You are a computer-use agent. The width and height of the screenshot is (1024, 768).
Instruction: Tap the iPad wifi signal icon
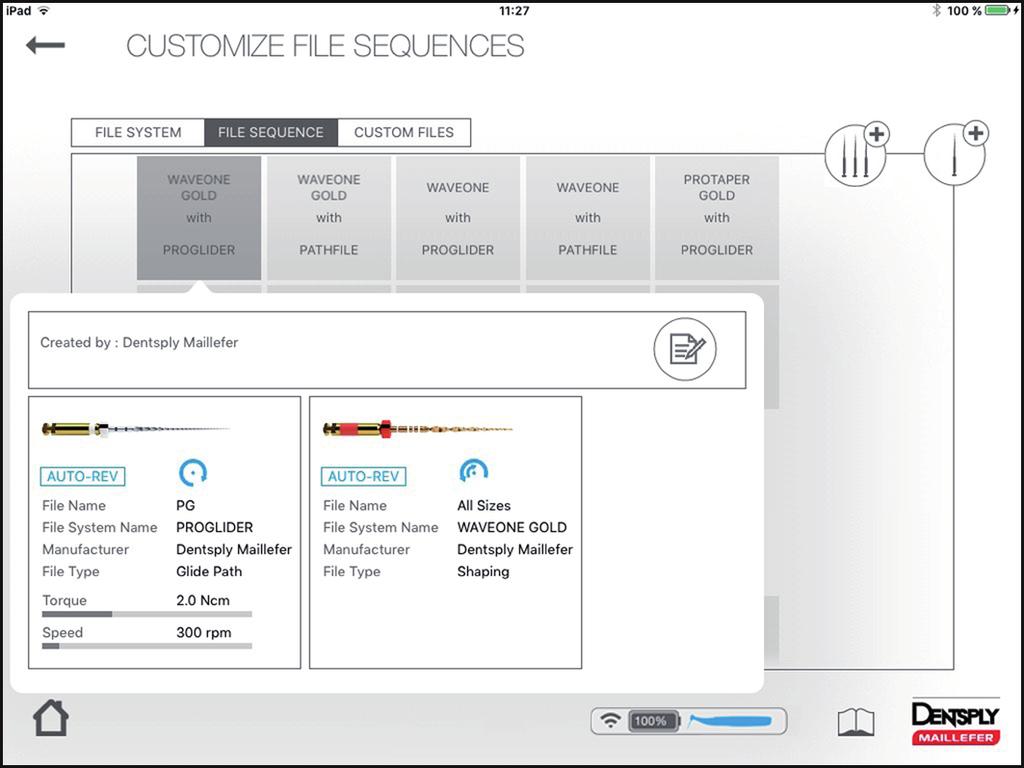pos(43,10)
